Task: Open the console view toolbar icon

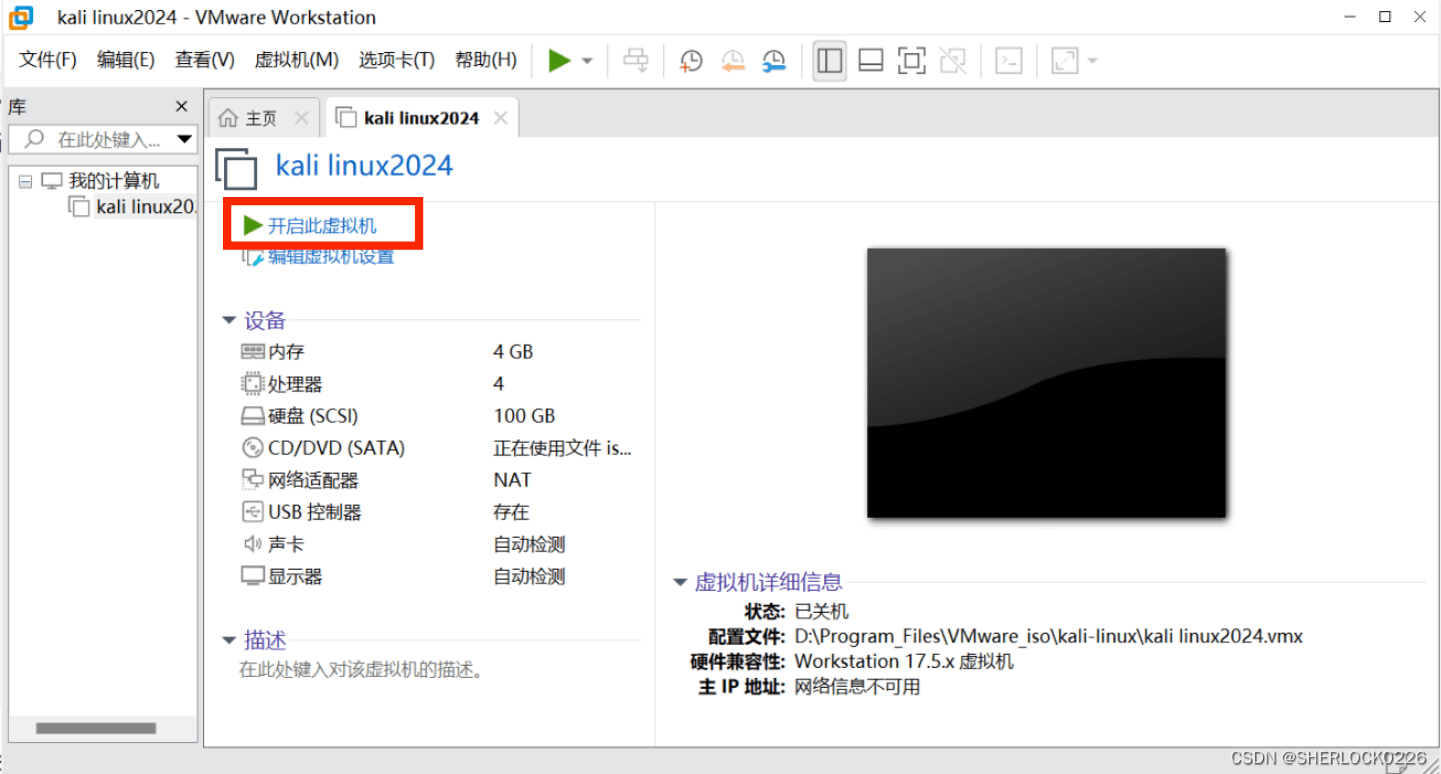Action: (1009, 61)
